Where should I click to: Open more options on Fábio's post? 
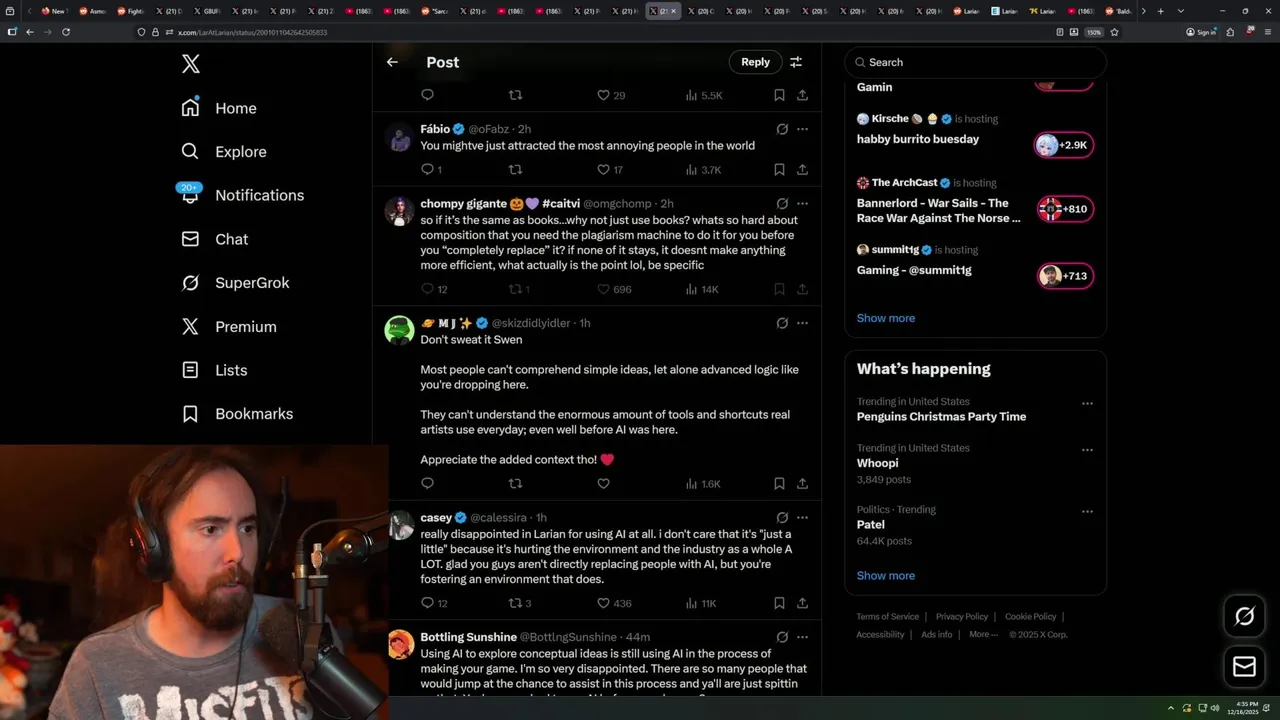pyautogui.click(x=802, y=129)
